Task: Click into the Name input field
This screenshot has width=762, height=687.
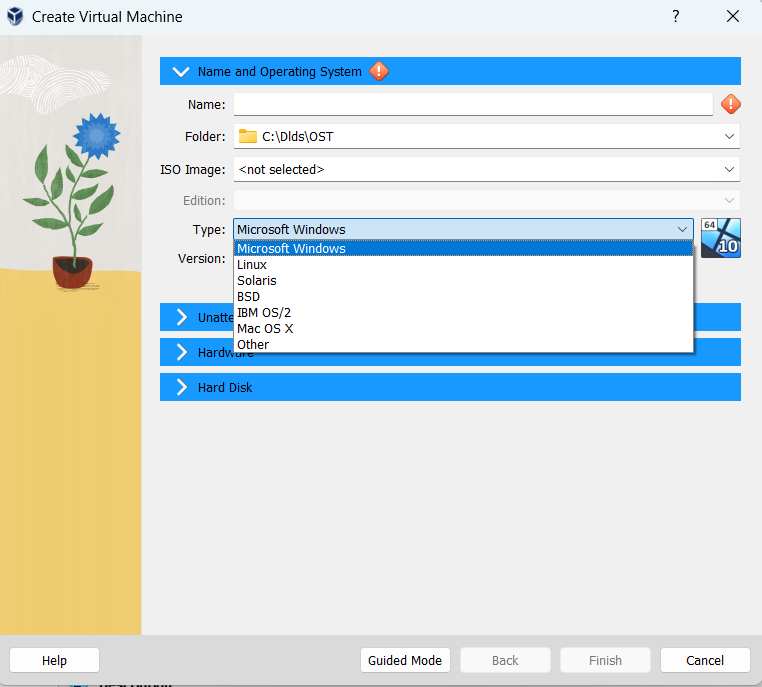Action: tap(473, 104)
